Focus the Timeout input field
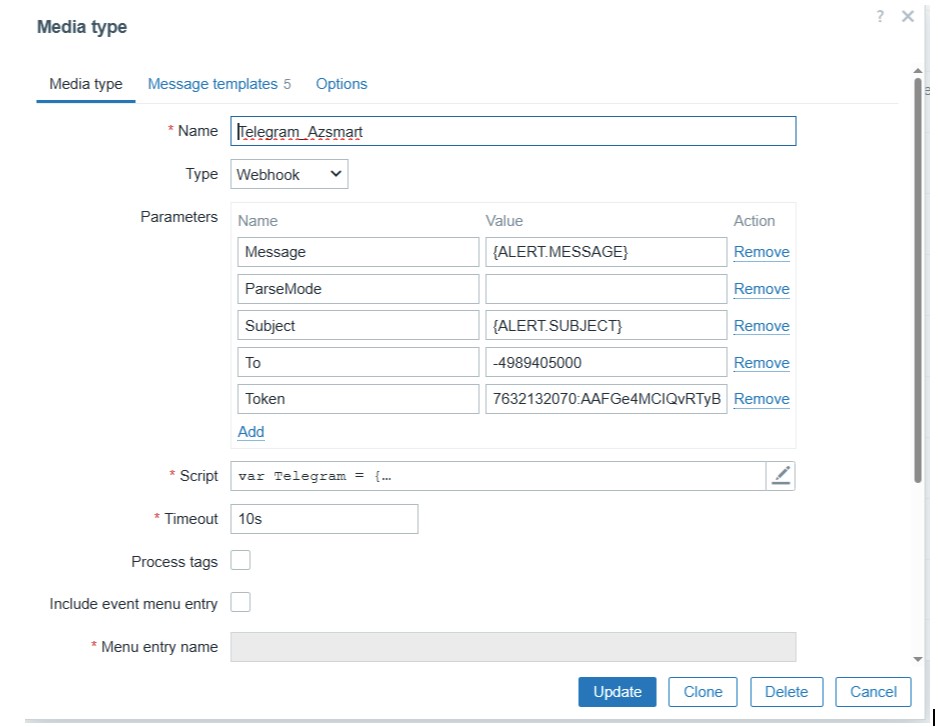 pos(324,519)
